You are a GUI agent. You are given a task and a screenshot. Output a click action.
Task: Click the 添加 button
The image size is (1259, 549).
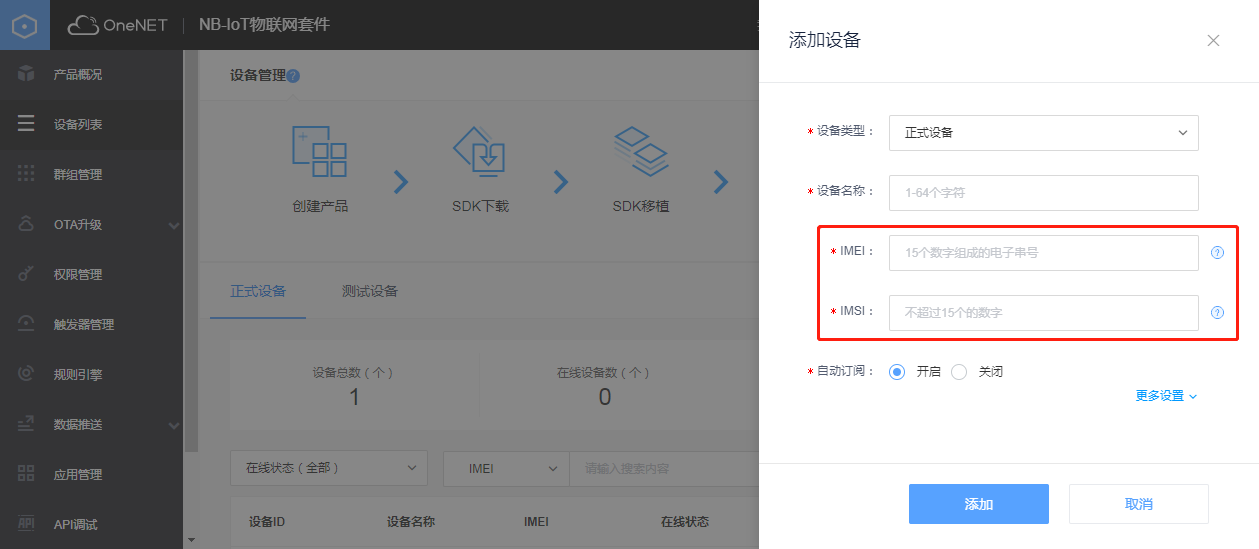(978, 504)
